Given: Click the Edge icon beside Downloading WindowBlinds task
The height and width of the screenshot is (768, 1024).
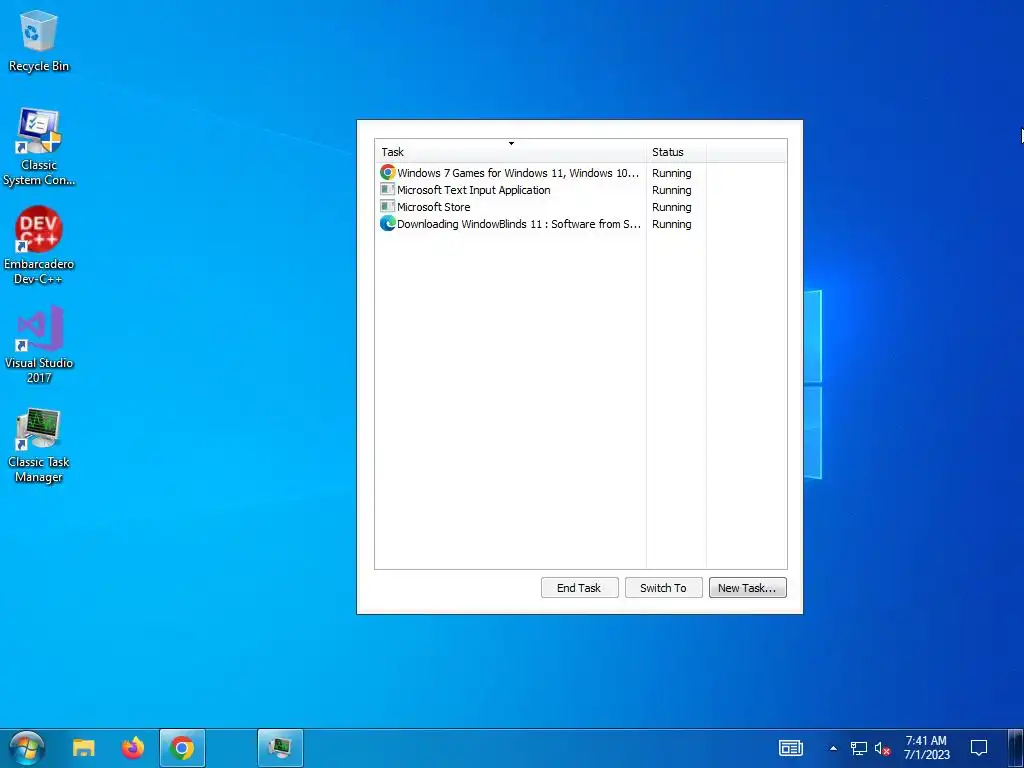Looking at the screenshot, I should coord(388,223).
